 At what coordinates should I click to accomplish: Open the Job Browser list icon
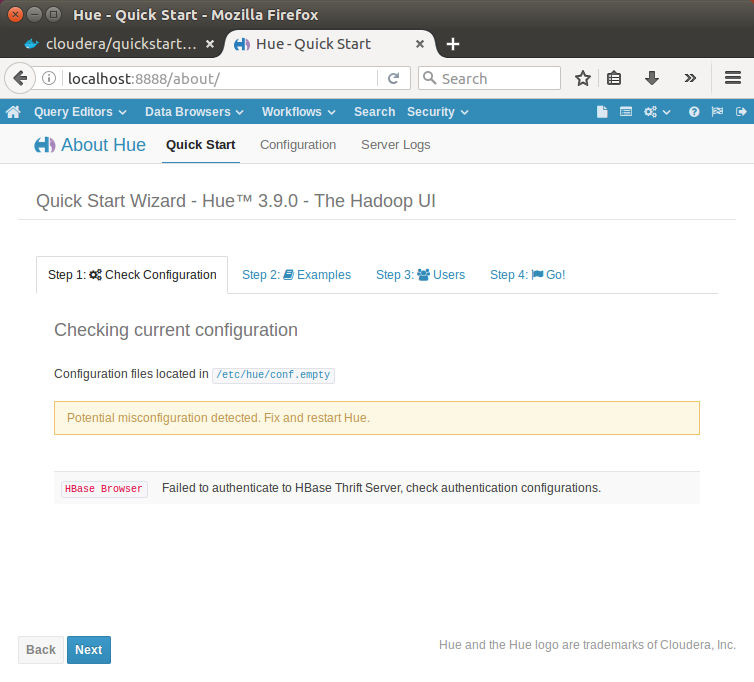(x=626, y=112)
